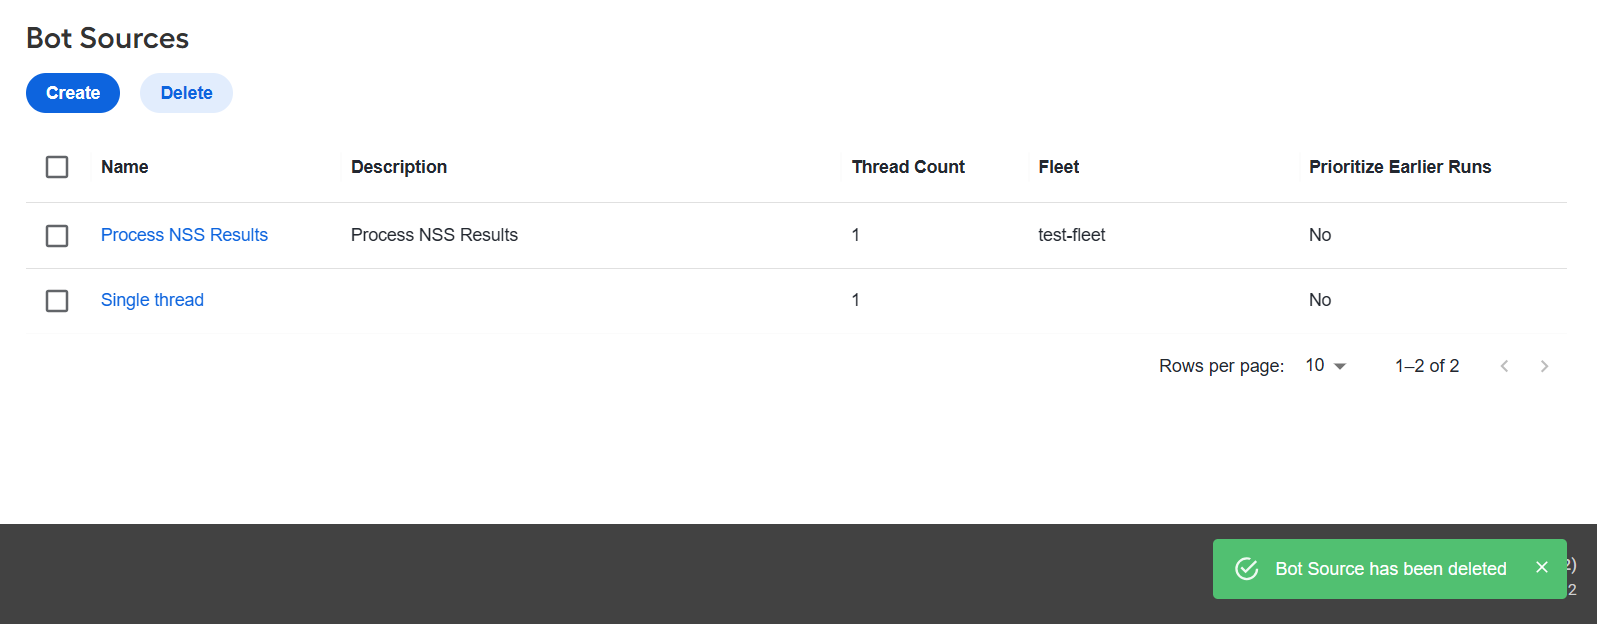1597x624 pixels.
Task: Sort by Prioritize Earlier Runs column header
Action: point(1400,167)
